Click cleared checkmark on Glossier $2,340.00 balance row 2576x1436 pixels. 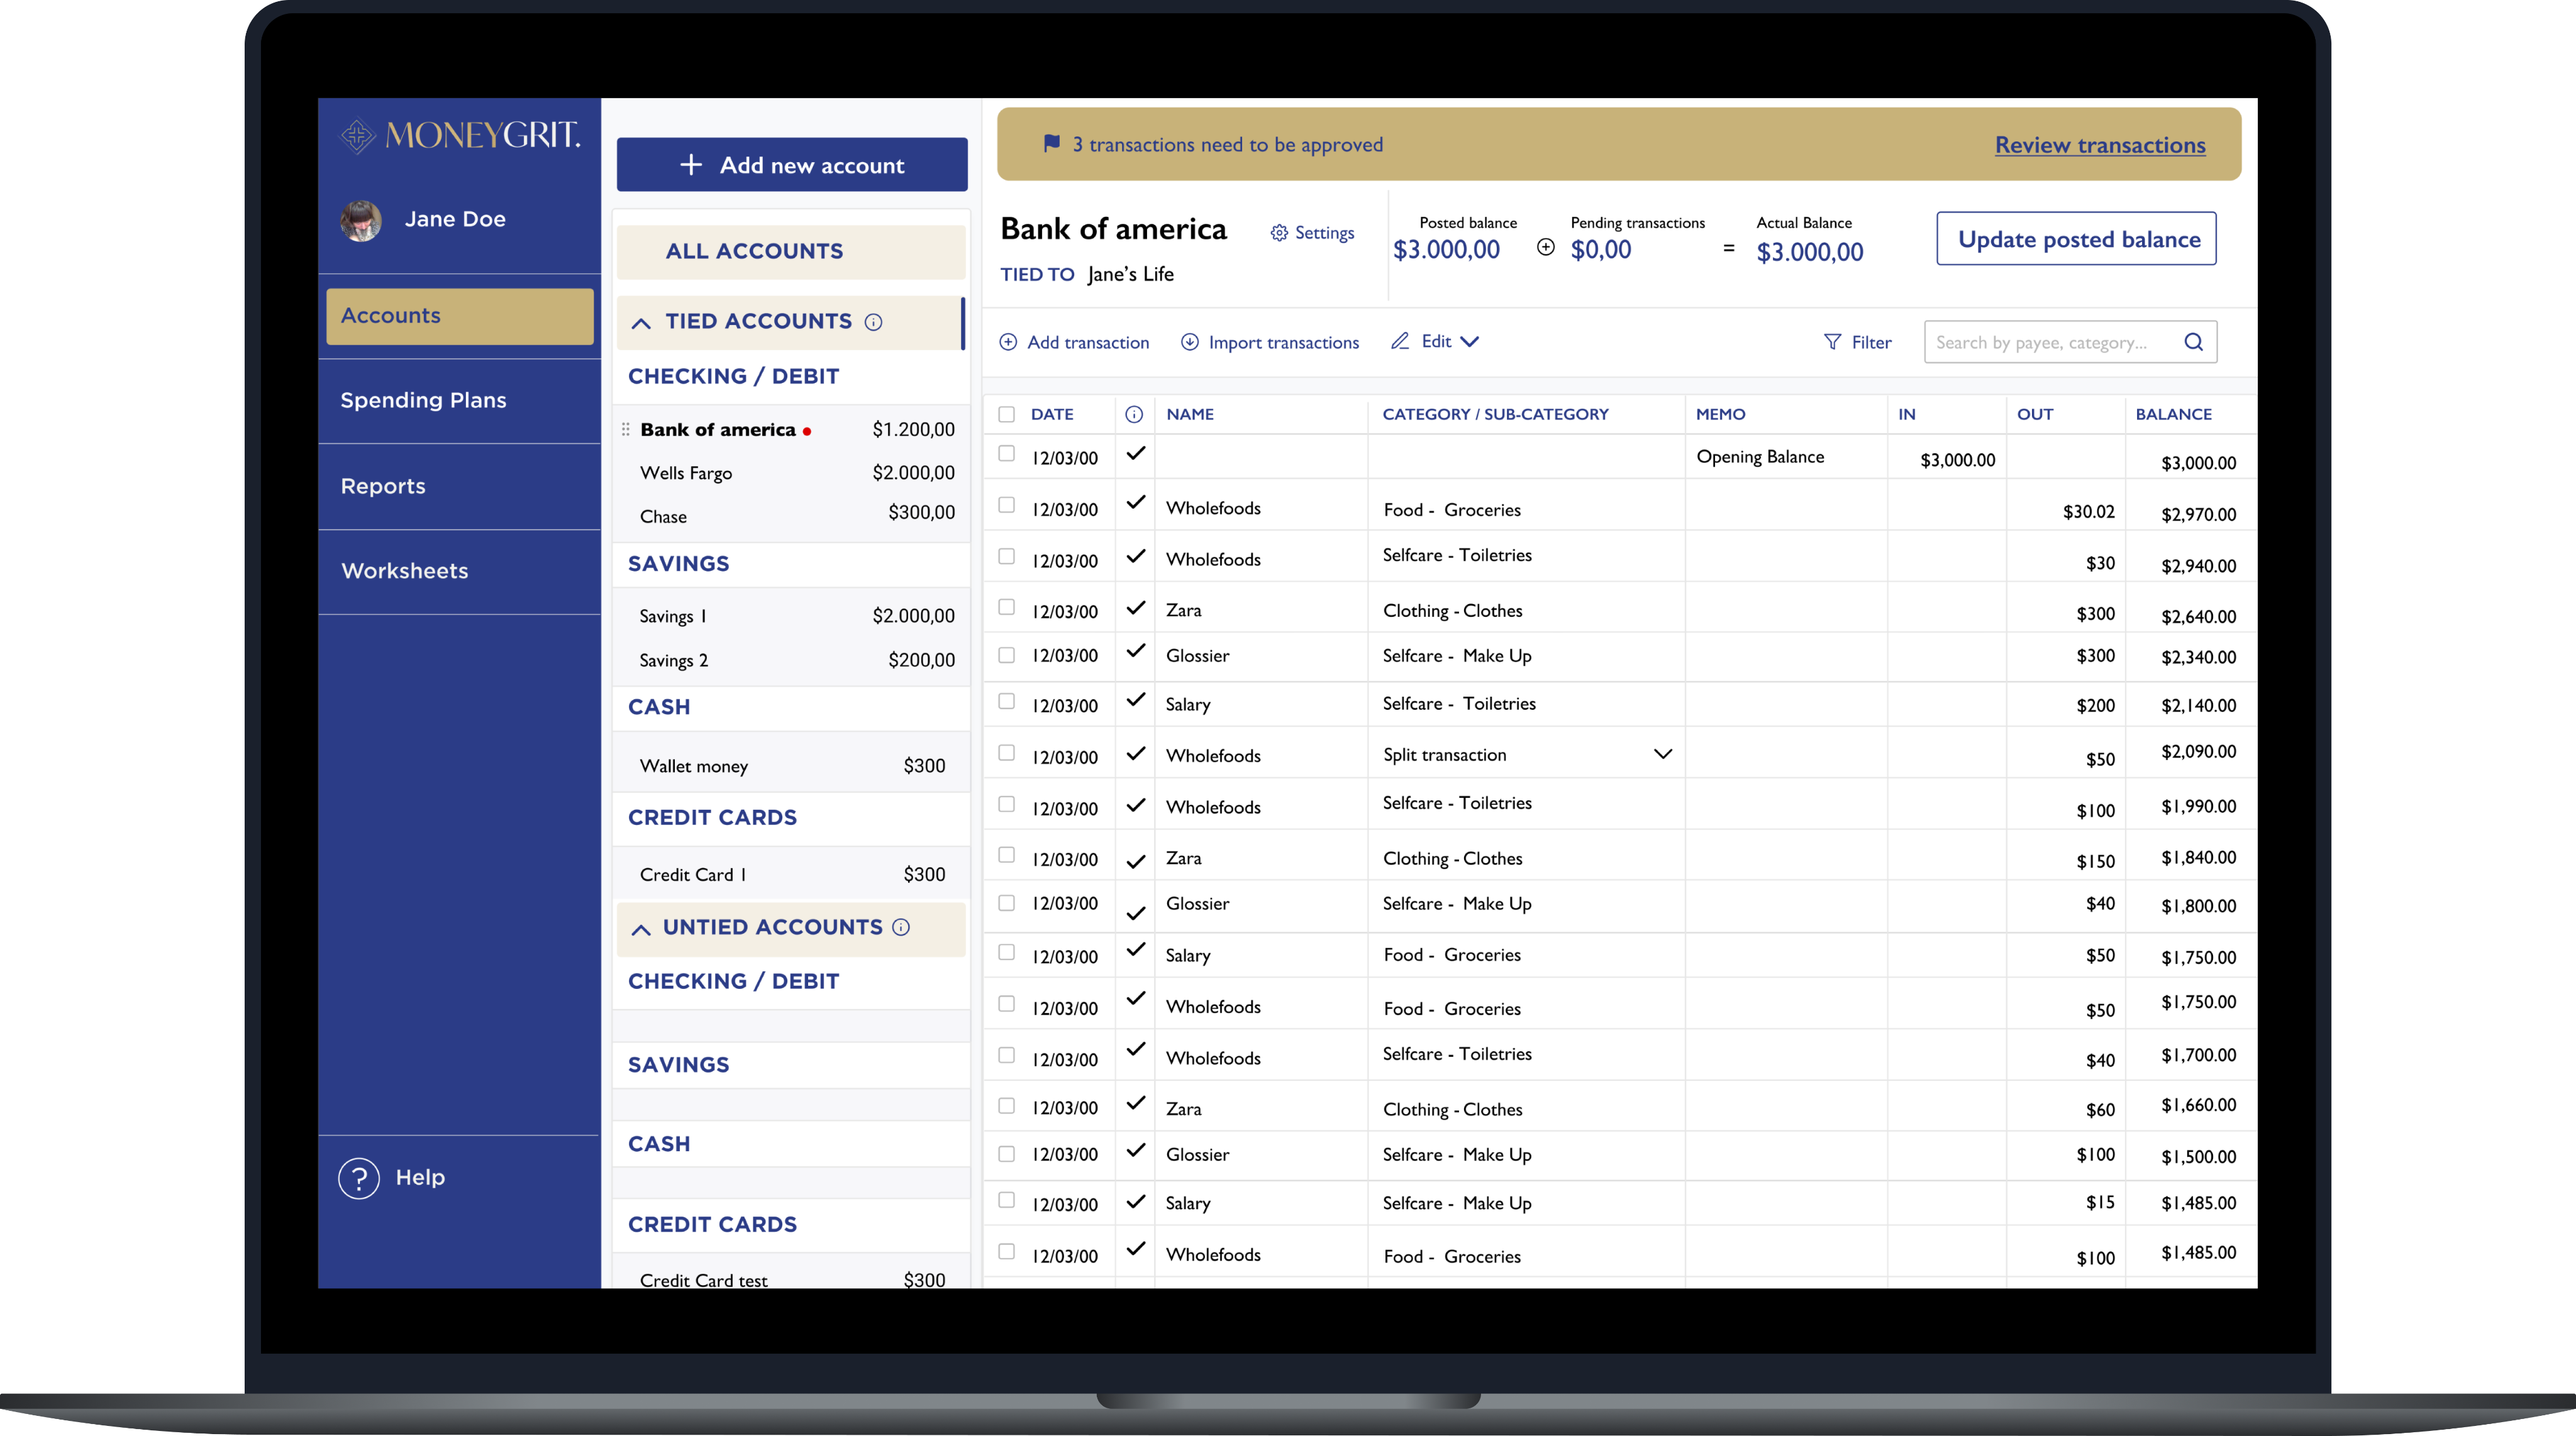[x=1136, y=651]
